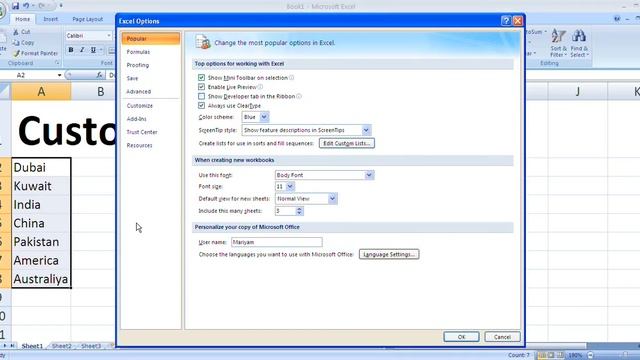Click info icon beside Show Developer tab option

(x=299, y=96)
